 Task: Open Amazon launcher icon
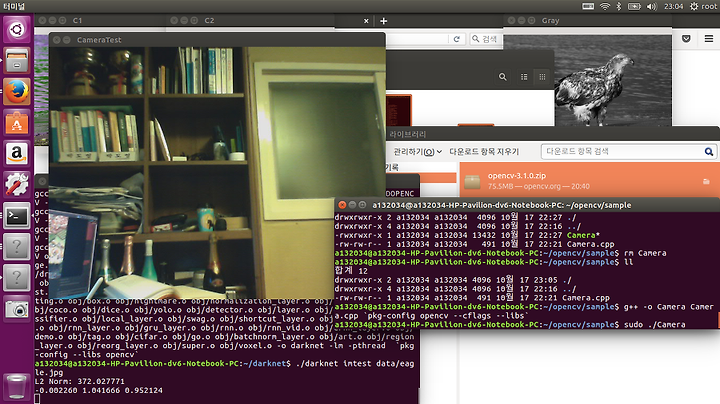(x=17, y=153)
